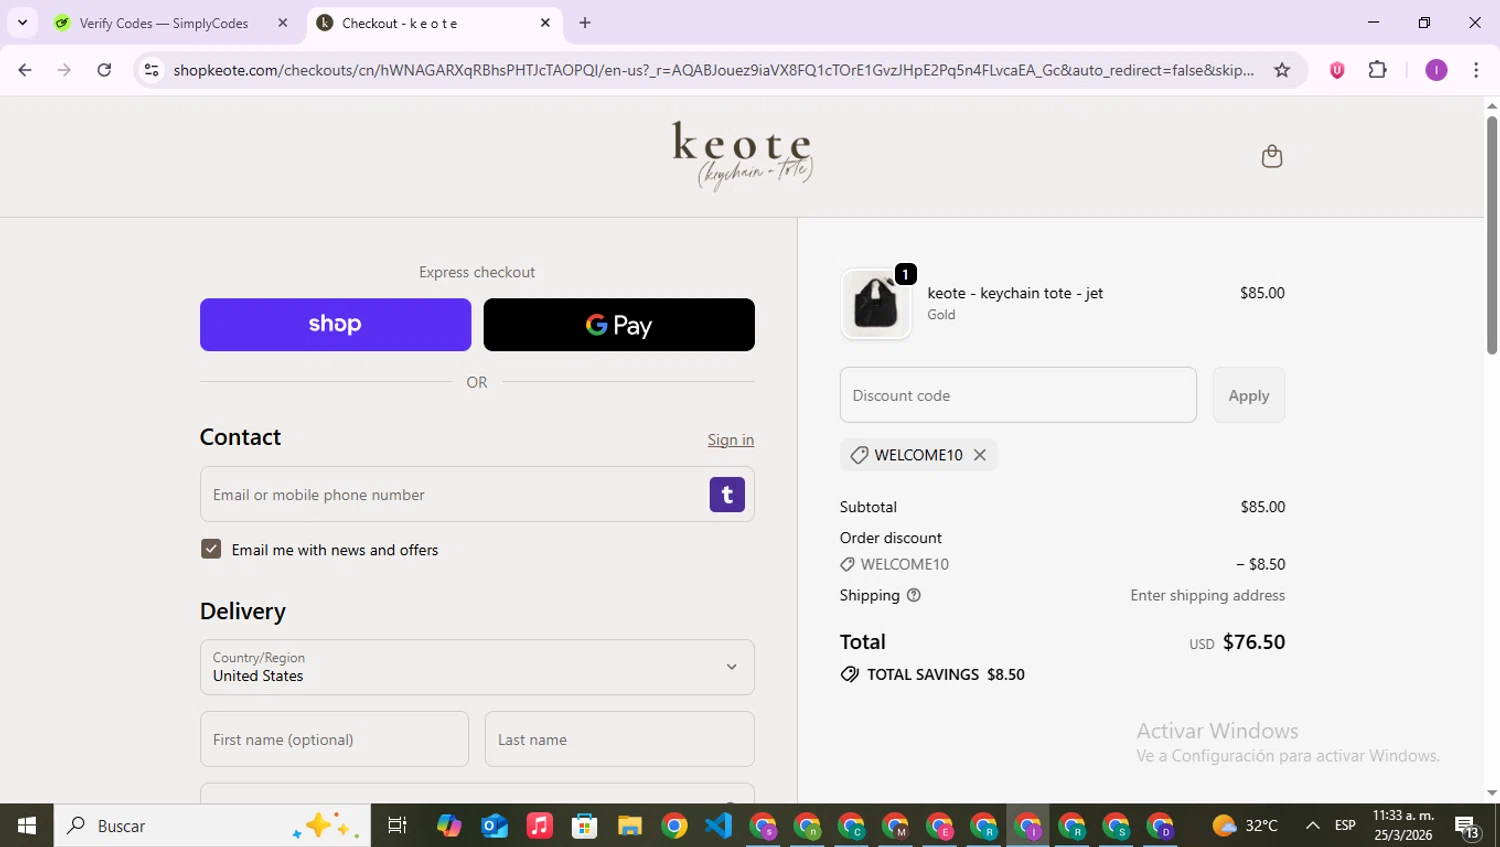The height and width of the screenshot is (847, 1500).
Task: Click the Sign in link
Action: coord(731,440)
